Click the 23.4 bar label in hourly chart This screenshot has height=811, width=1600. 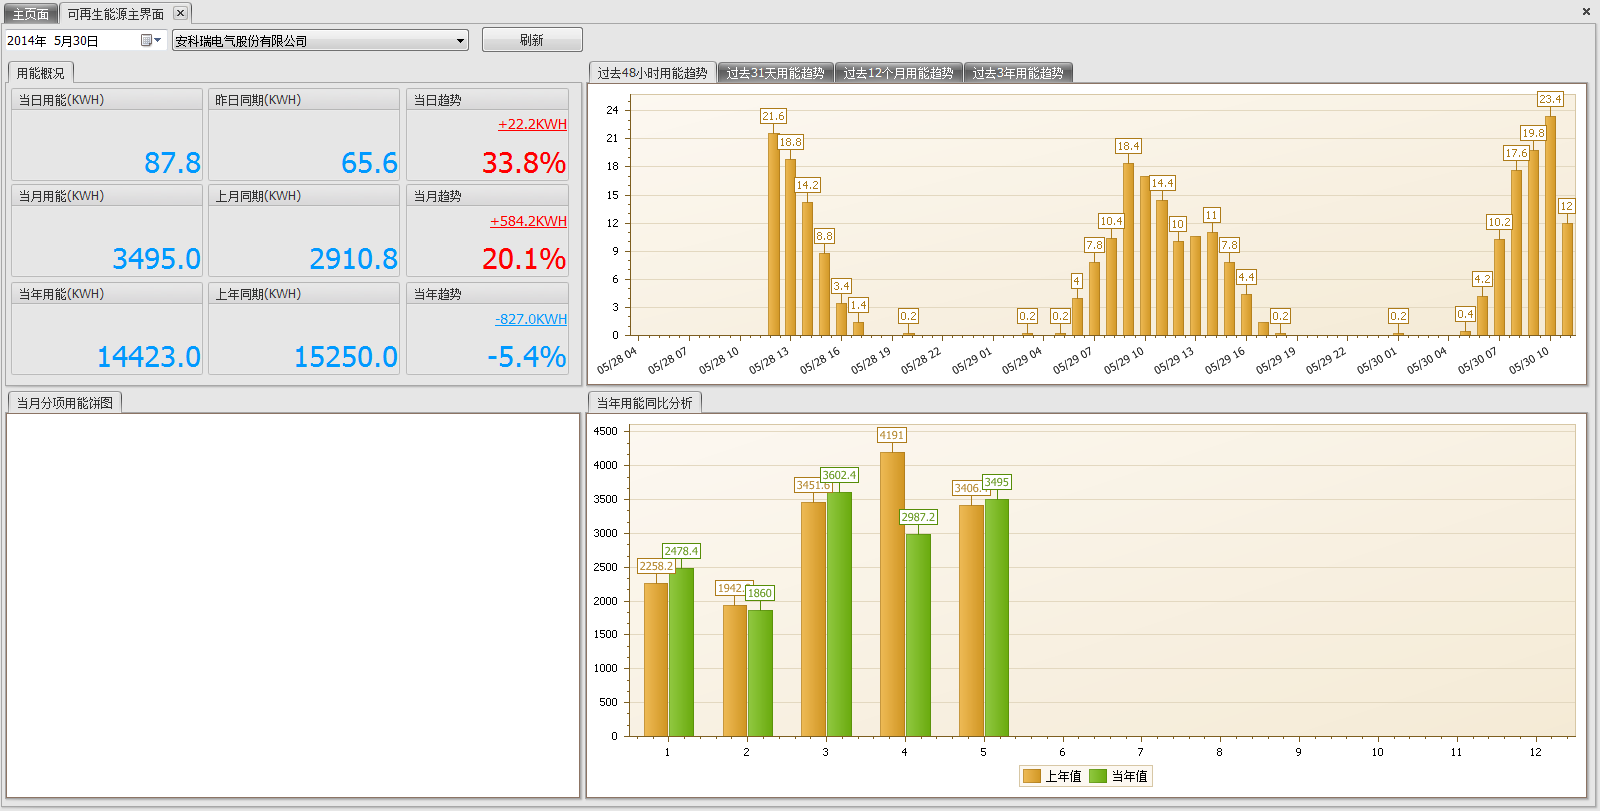[1550, 99]
